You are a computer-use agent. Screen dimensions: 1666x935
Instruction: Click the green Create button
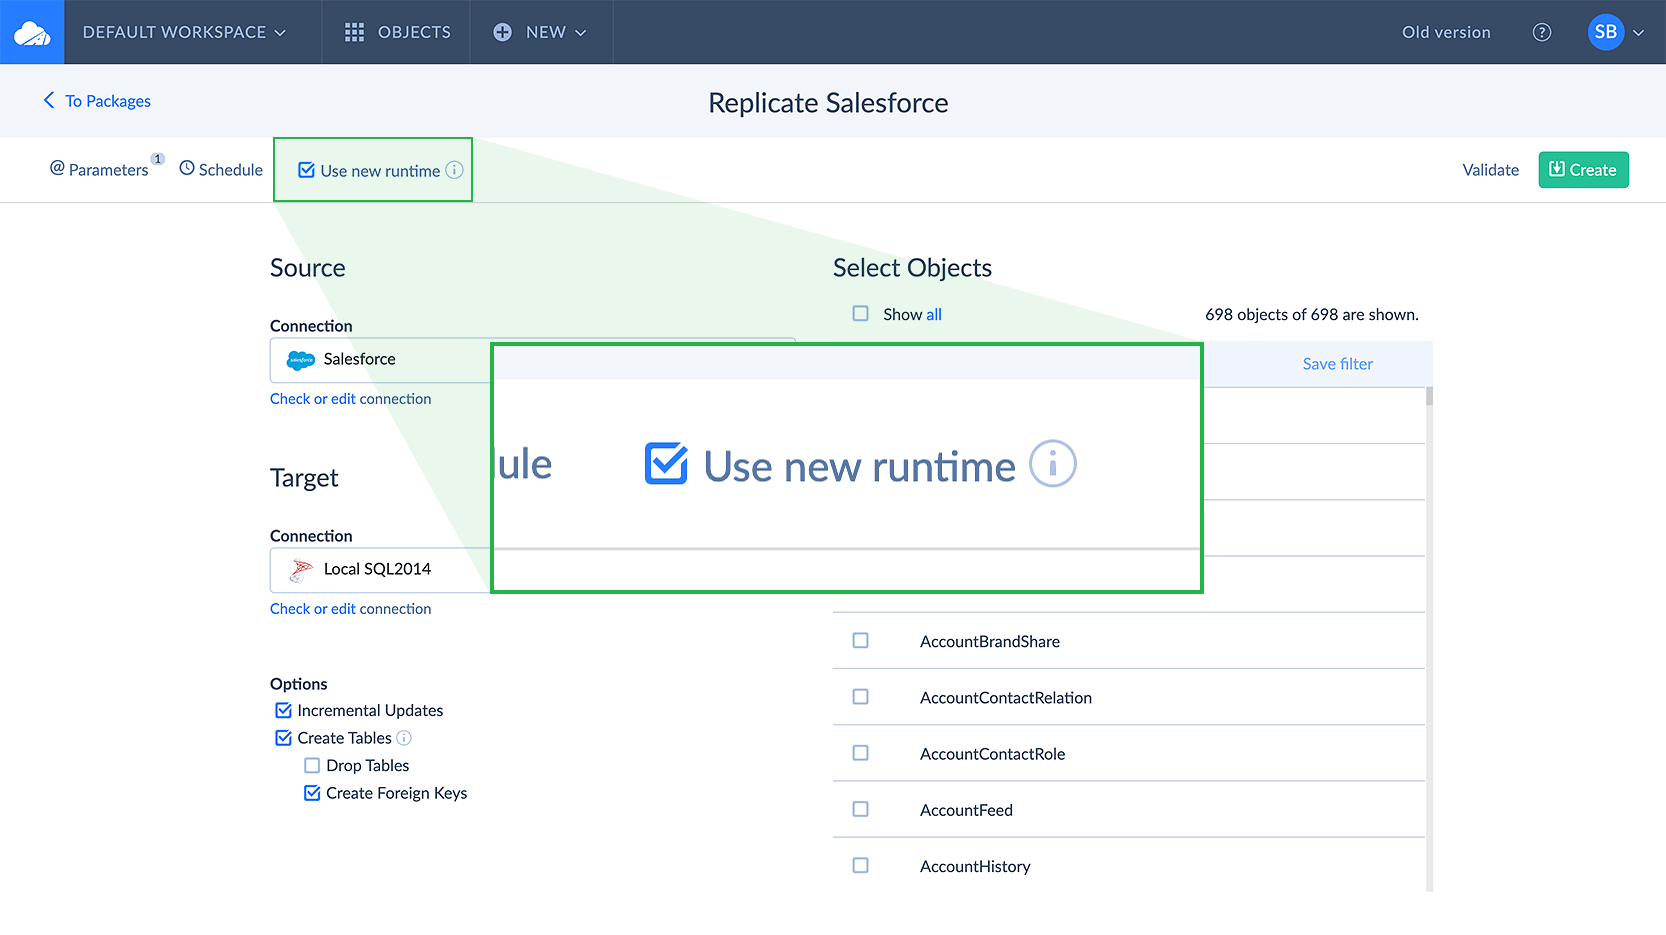(x=1583, y=170)
